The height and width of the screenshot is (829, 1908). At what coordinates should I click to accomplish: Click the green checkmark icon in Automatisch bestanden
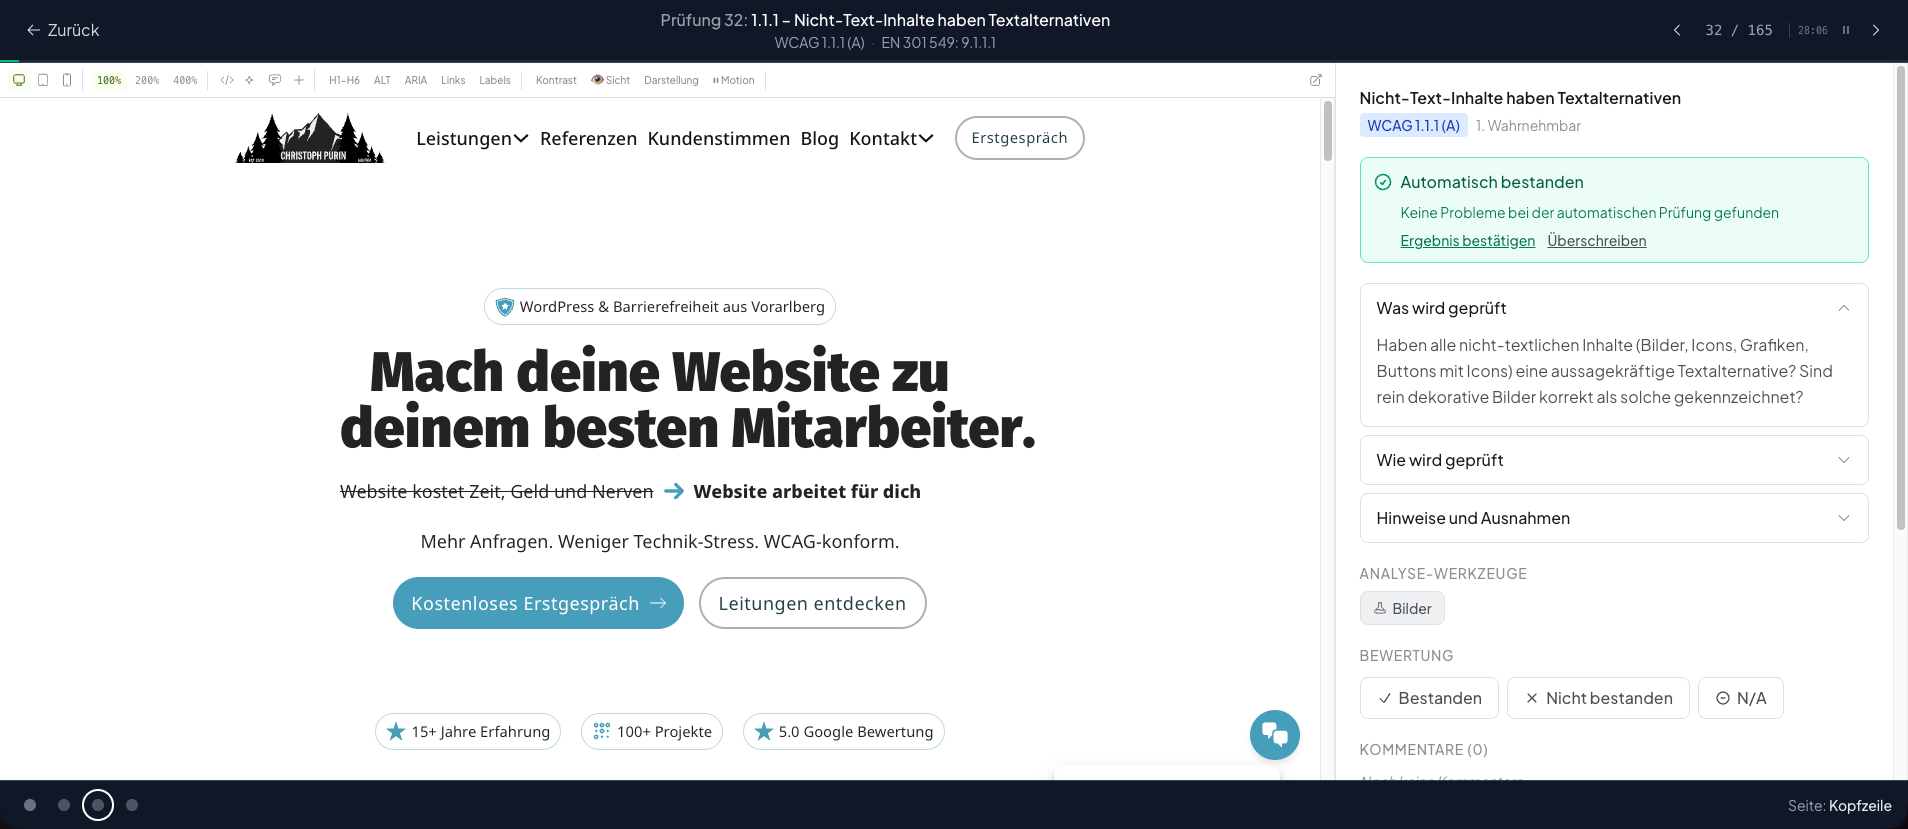point(1383,182)
